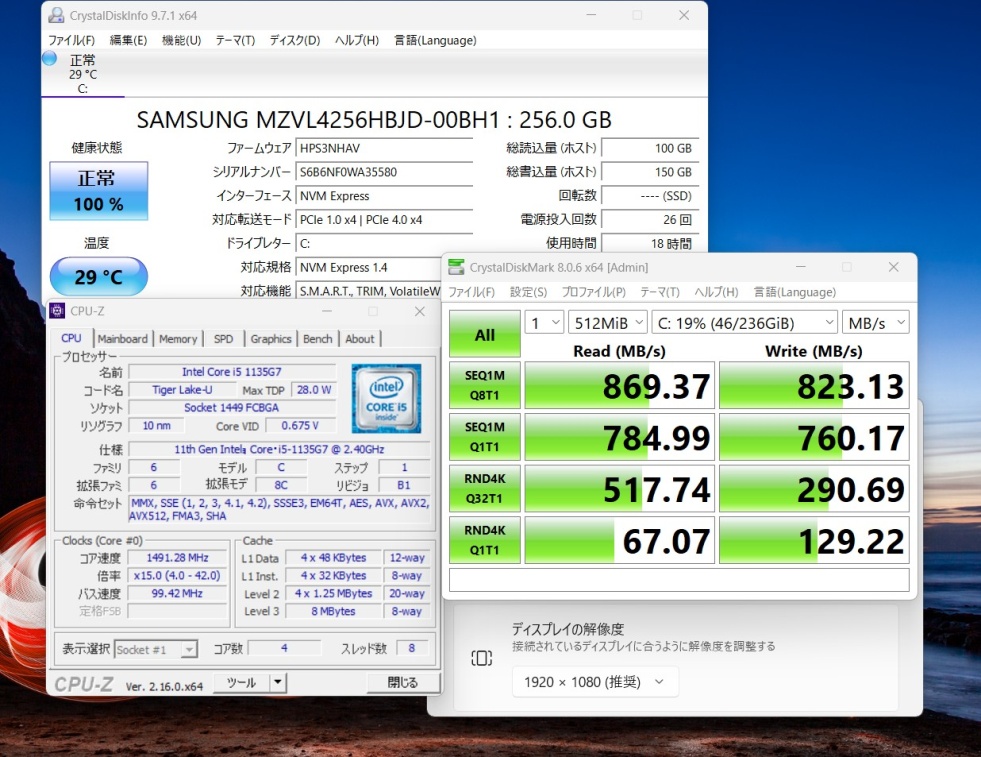Switch to the SPD tab in CPU-Z
Screen dimensions: 981x757
(x=223, y=338)
